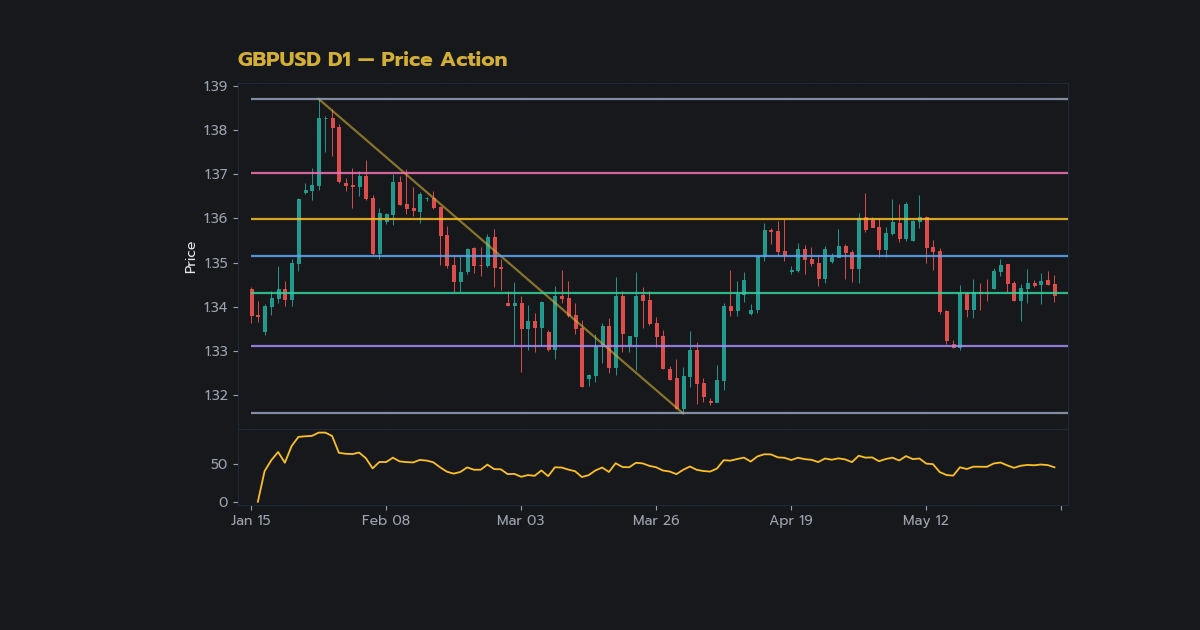Click the 136 price axis label
Screen dimensions: 1200x630
tap(216, 219)
